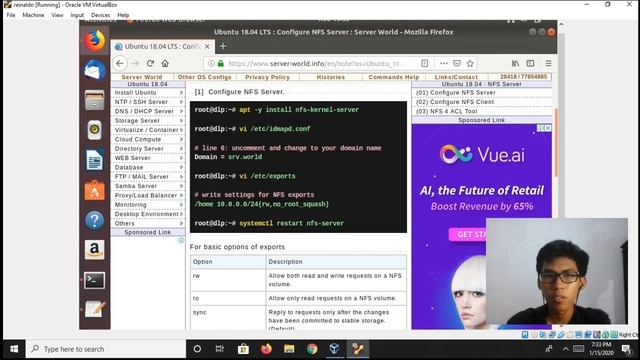The width and height of the screenshot is (640, 360).
Task: Show sidebars in Firefox
Action: click(530, 63)
